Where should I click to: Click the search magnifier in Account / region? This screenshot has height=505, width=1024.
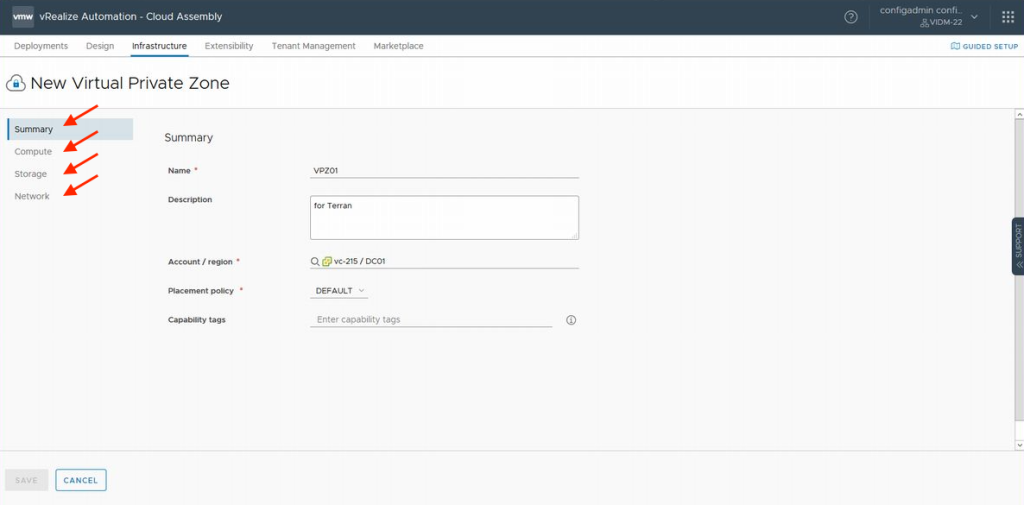(315, 261)
